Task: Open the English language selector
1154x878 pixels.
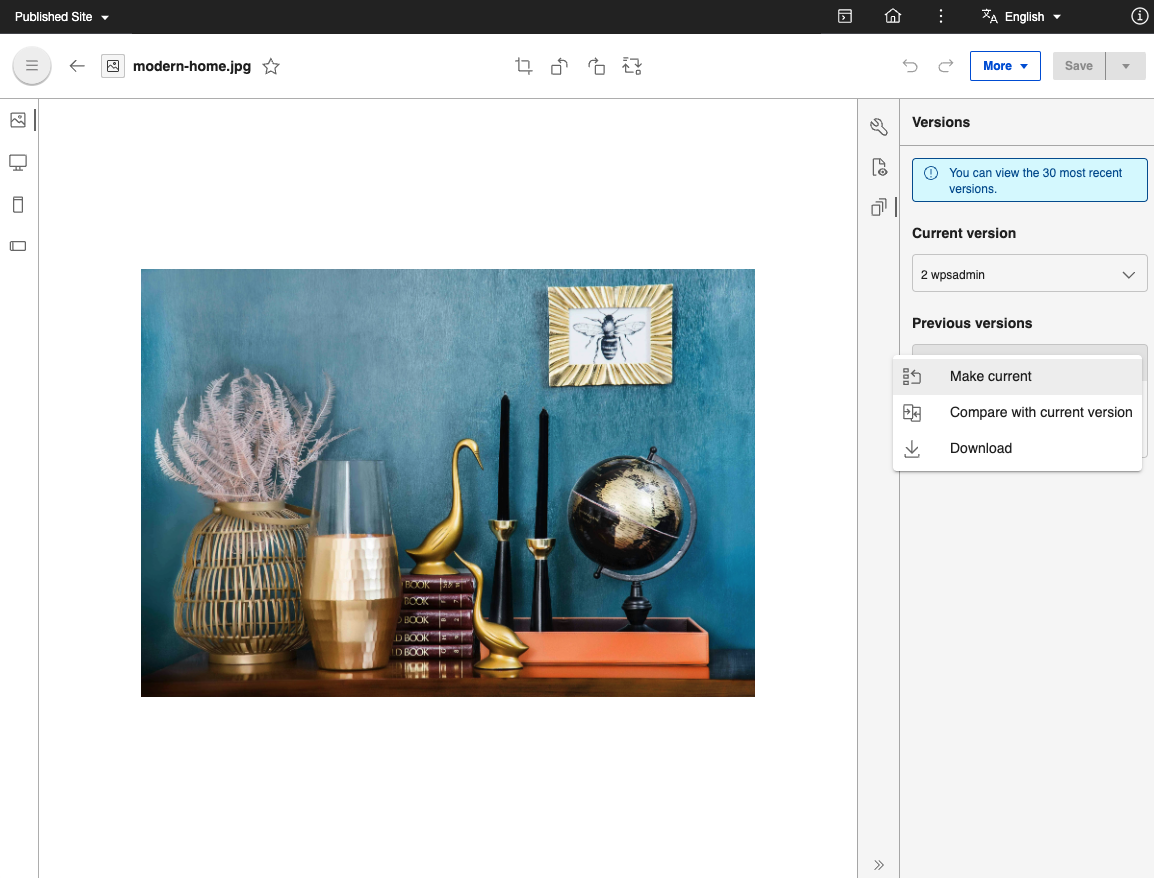Action: pyautogui.click(x=1021, y=17)
